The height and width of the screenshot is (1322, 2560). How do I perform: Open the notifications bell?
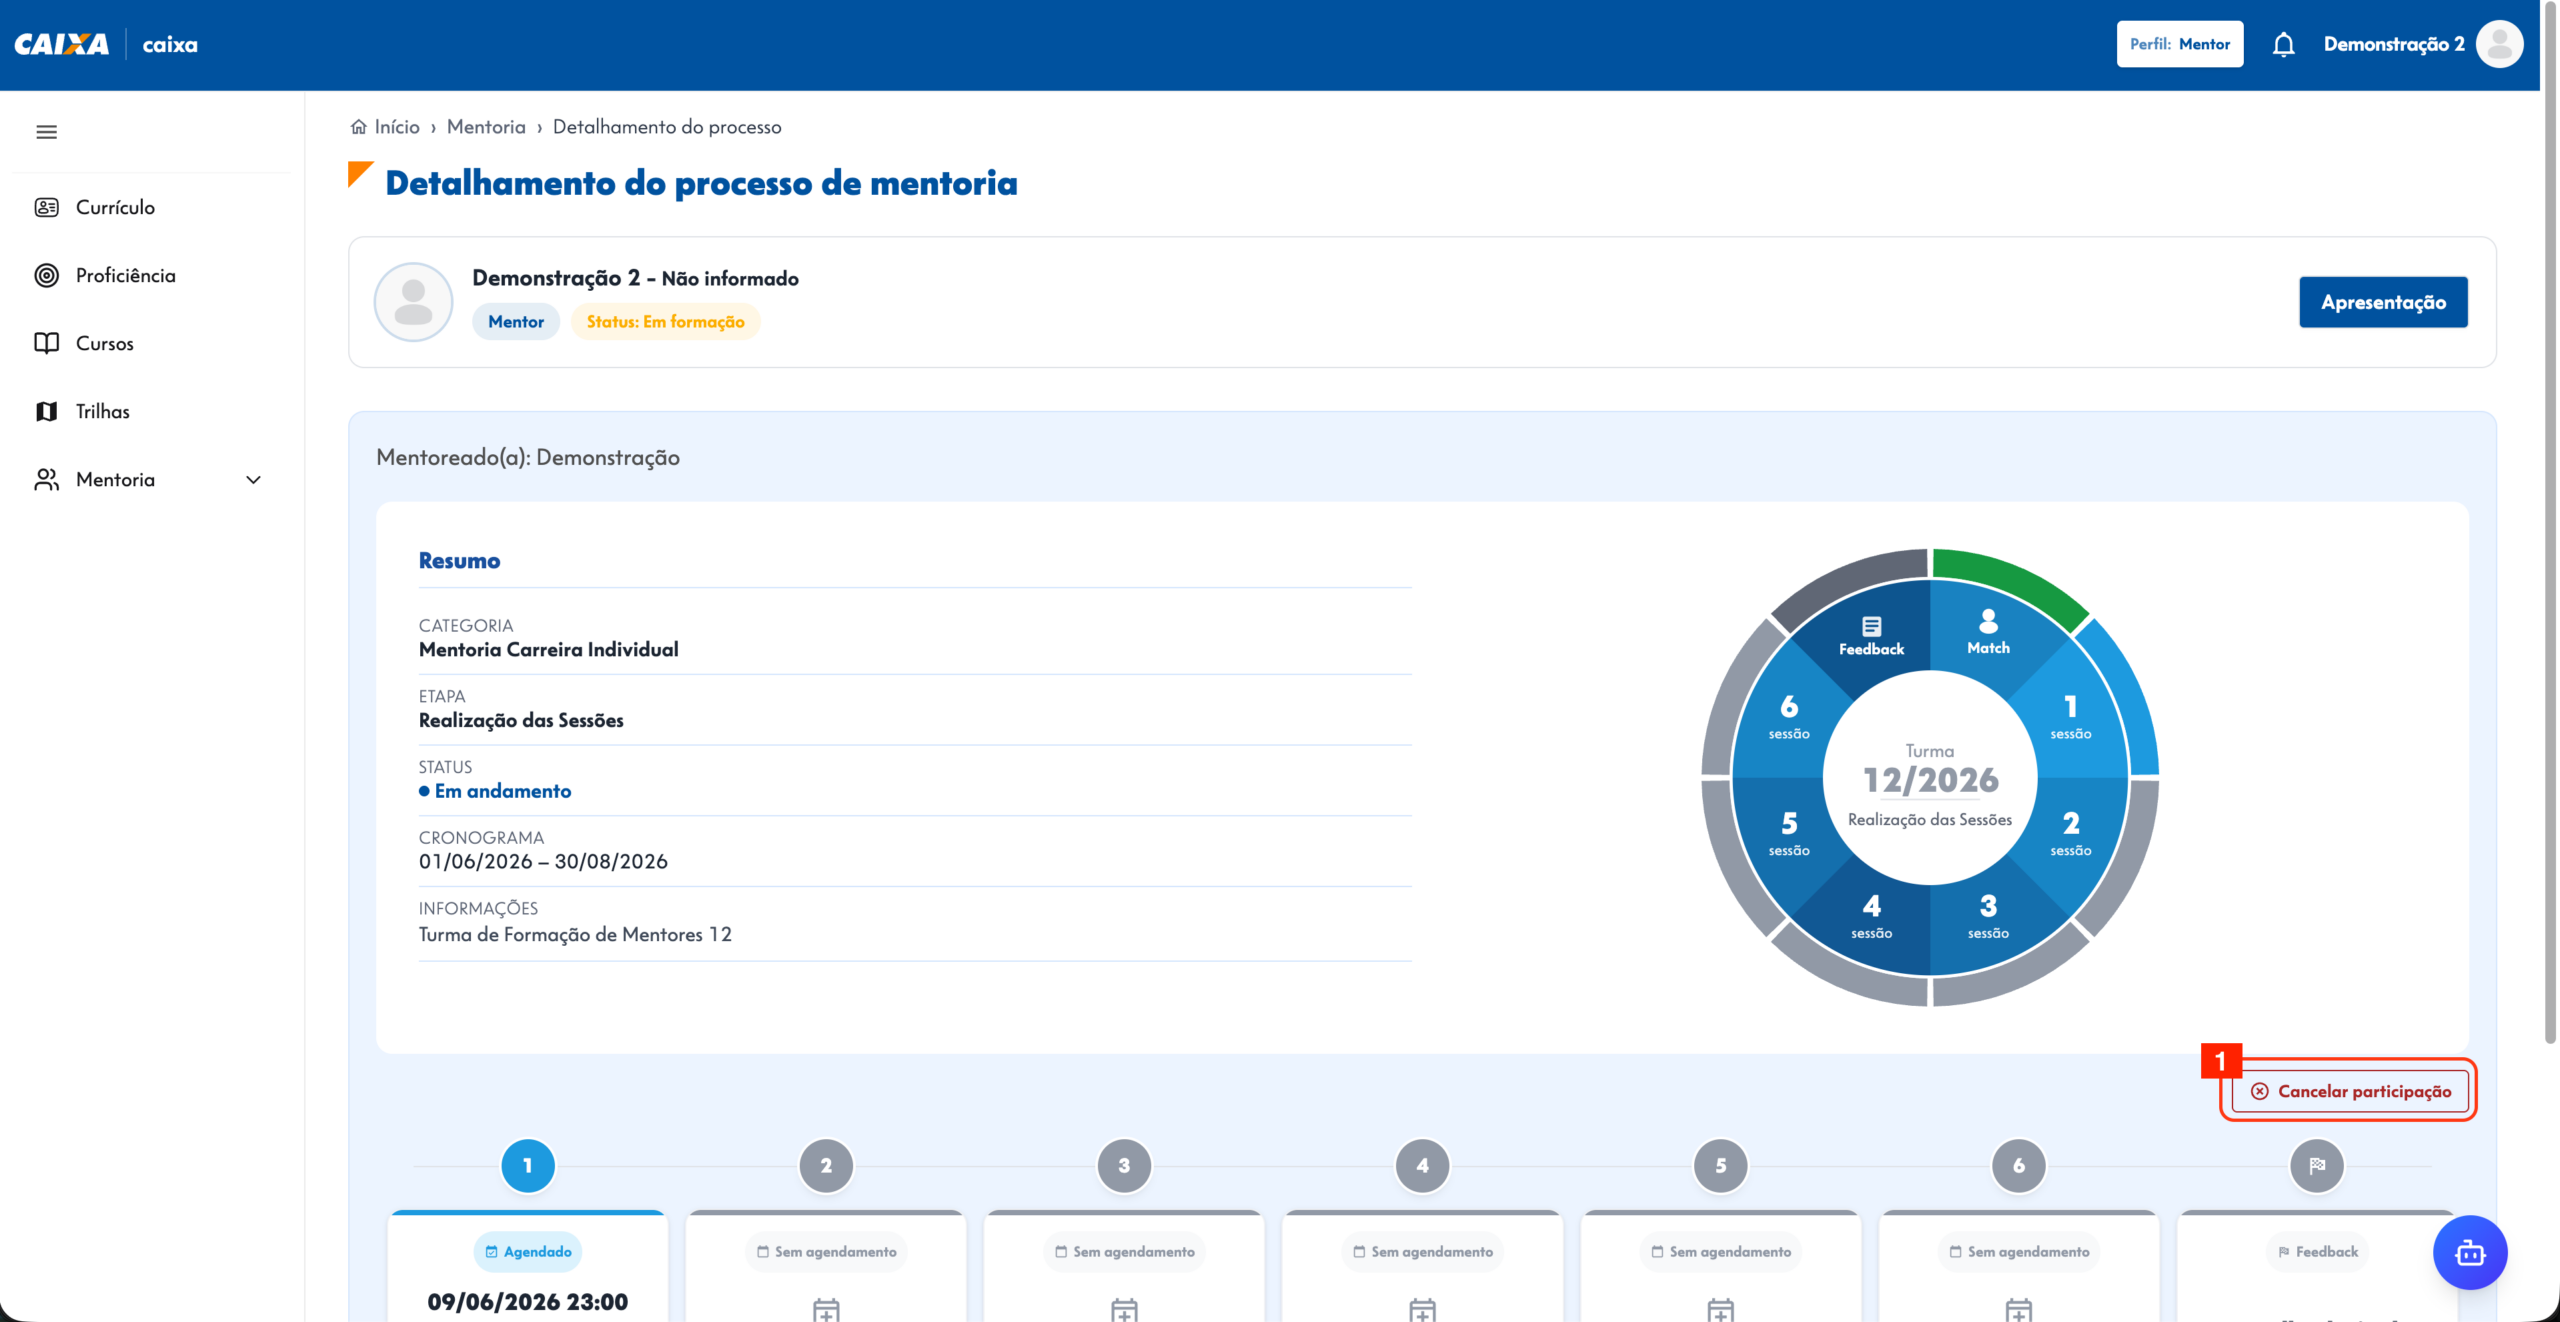click(2283, 45)
